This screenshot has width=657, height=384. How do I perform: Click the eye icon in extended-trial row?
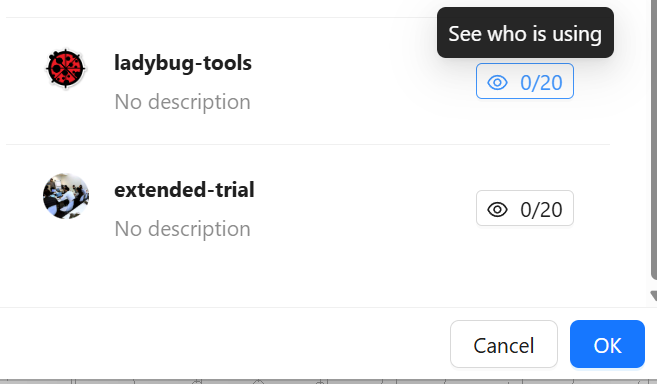(x=497, y=210)
